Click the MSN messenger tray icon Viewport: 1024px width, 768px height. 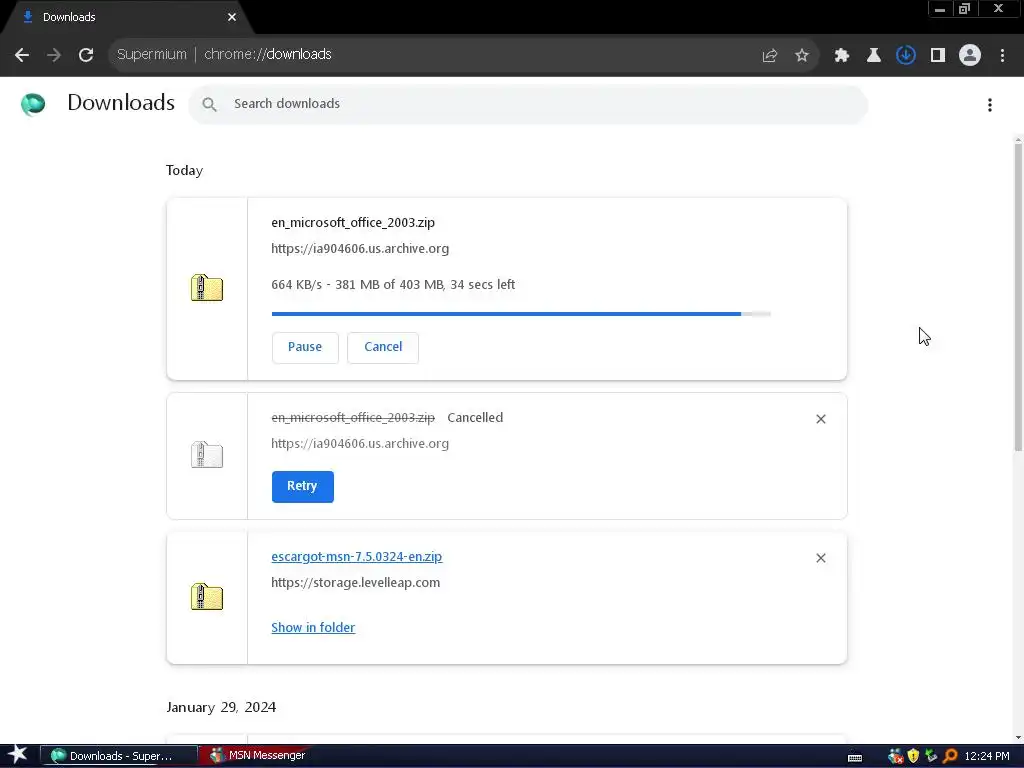click(x=895, y=756)
